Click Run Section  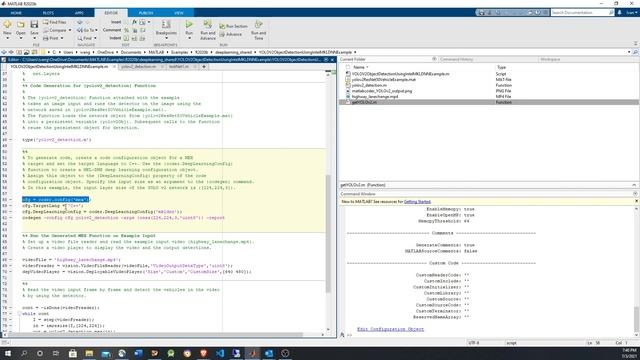(x=233, y=26)
